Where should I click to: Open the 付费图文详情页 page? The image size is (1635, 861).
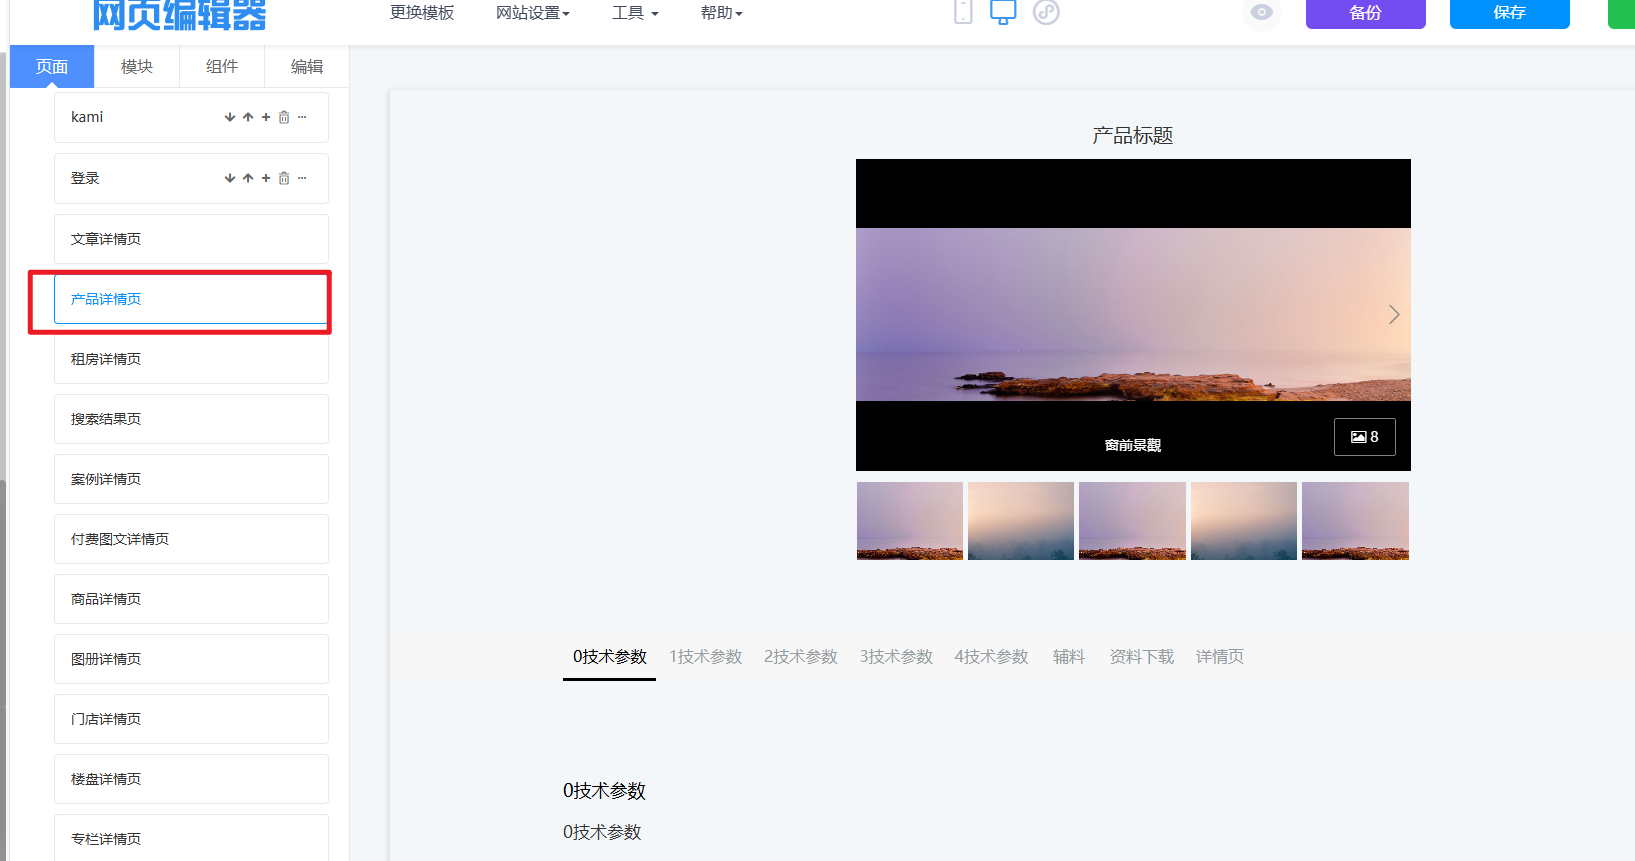tap(191, 539)
